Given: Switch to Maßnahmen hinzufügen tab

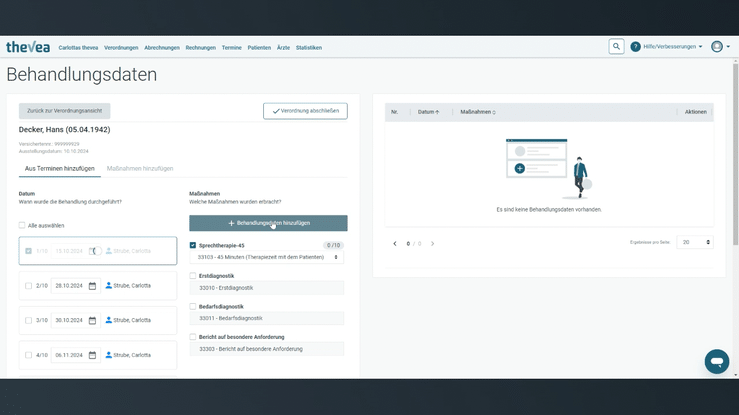Looking at the screenshot, I should (140, 169).
